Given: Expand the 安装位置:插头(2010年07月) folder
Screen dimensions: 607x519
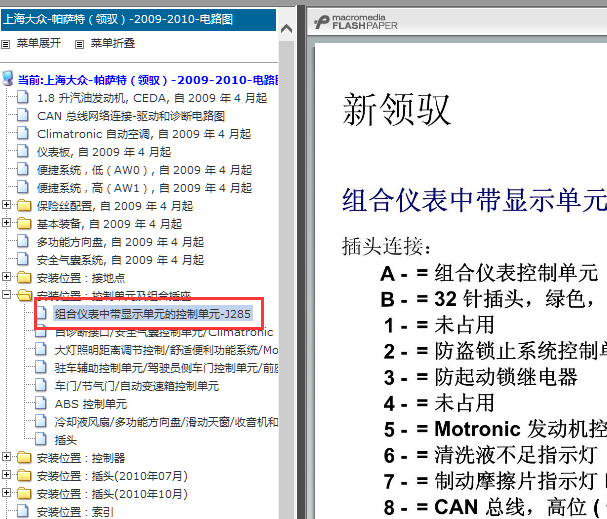Looking at the screenshot, I should (x=6, y=474).
